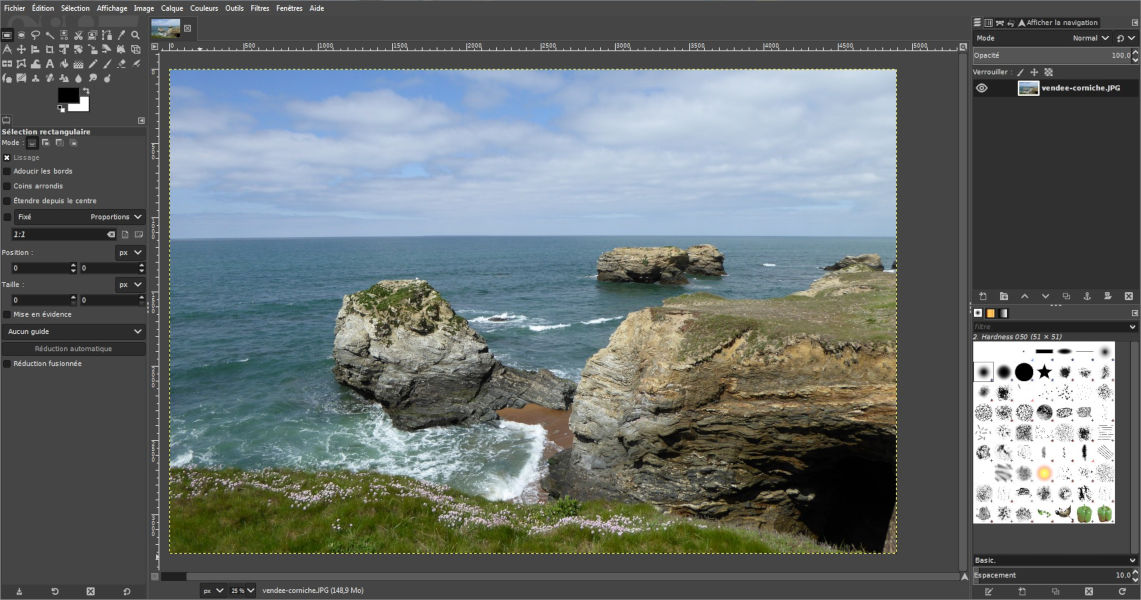Create a new layer group
Image resolution: width=1141 pixels, height=600 pixels.
coord(1004,296)
